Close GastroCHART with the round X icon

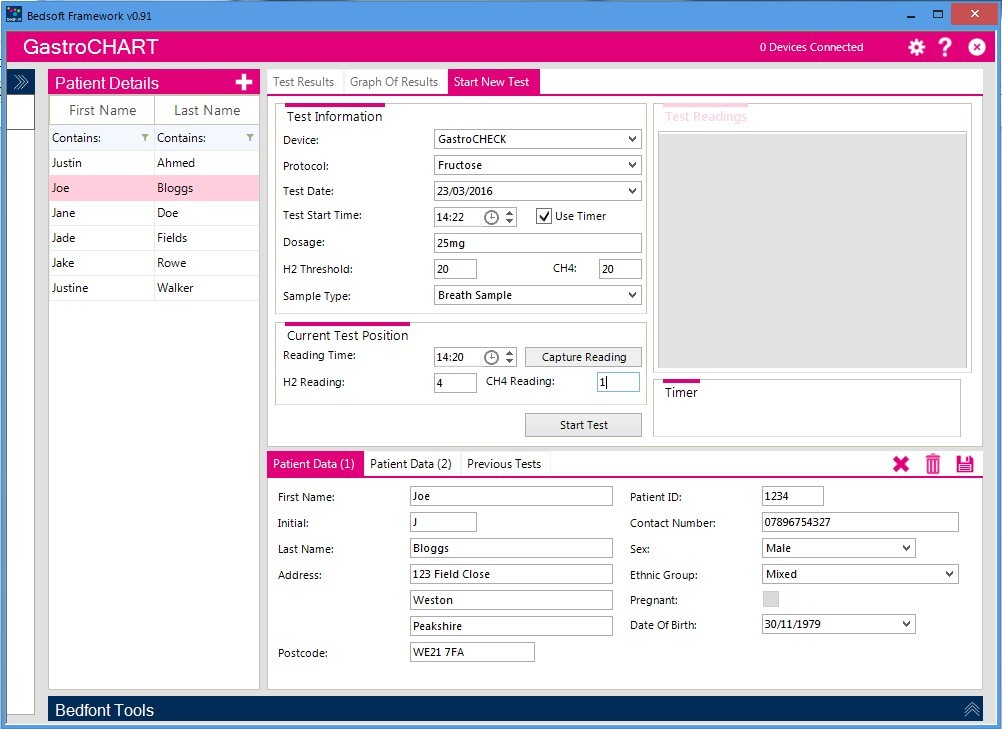976,47
